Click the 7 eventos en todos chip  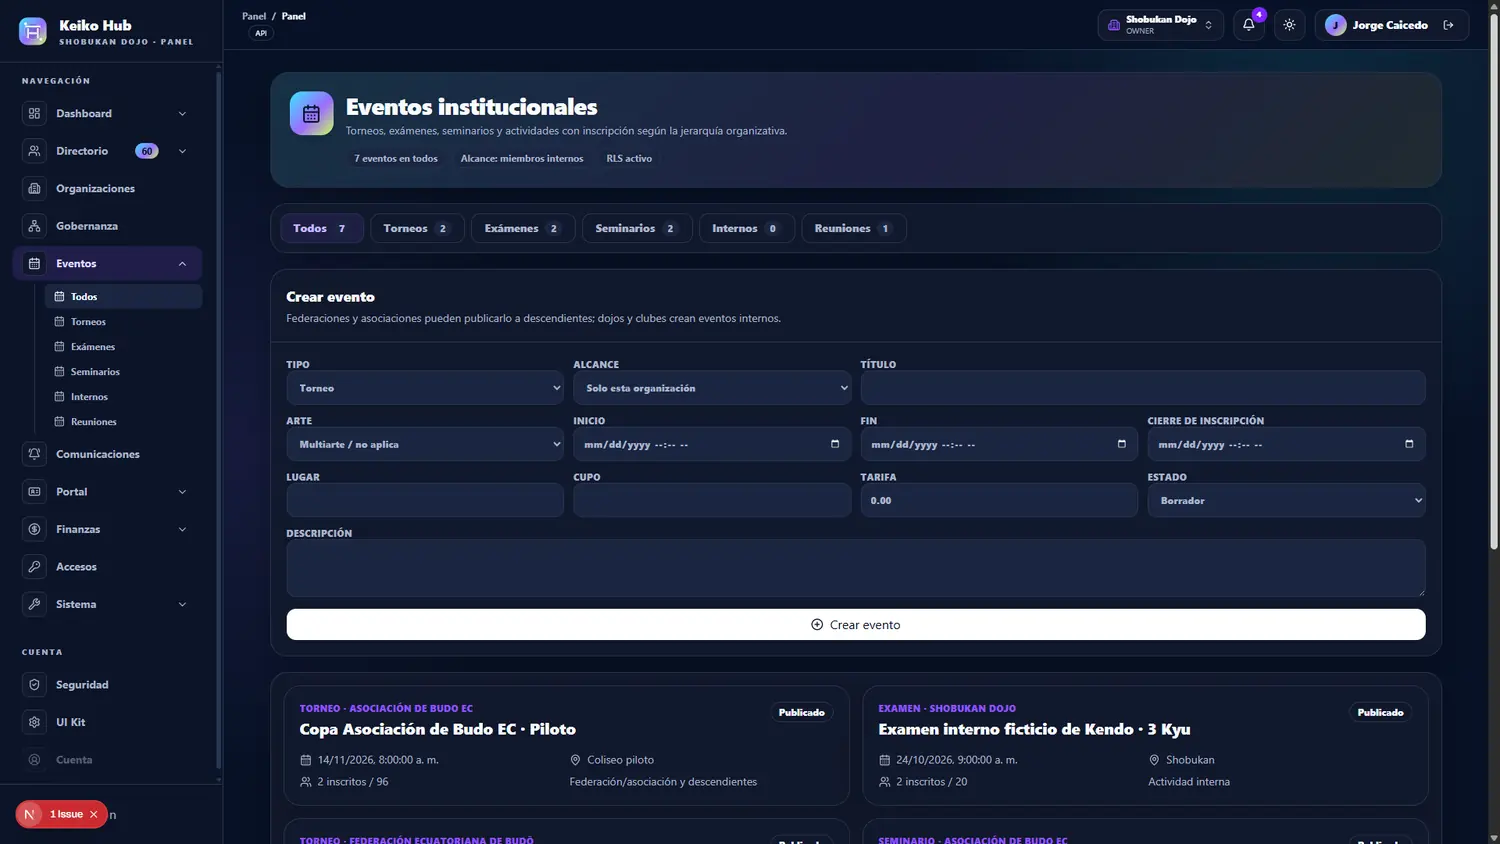(396, 159)
